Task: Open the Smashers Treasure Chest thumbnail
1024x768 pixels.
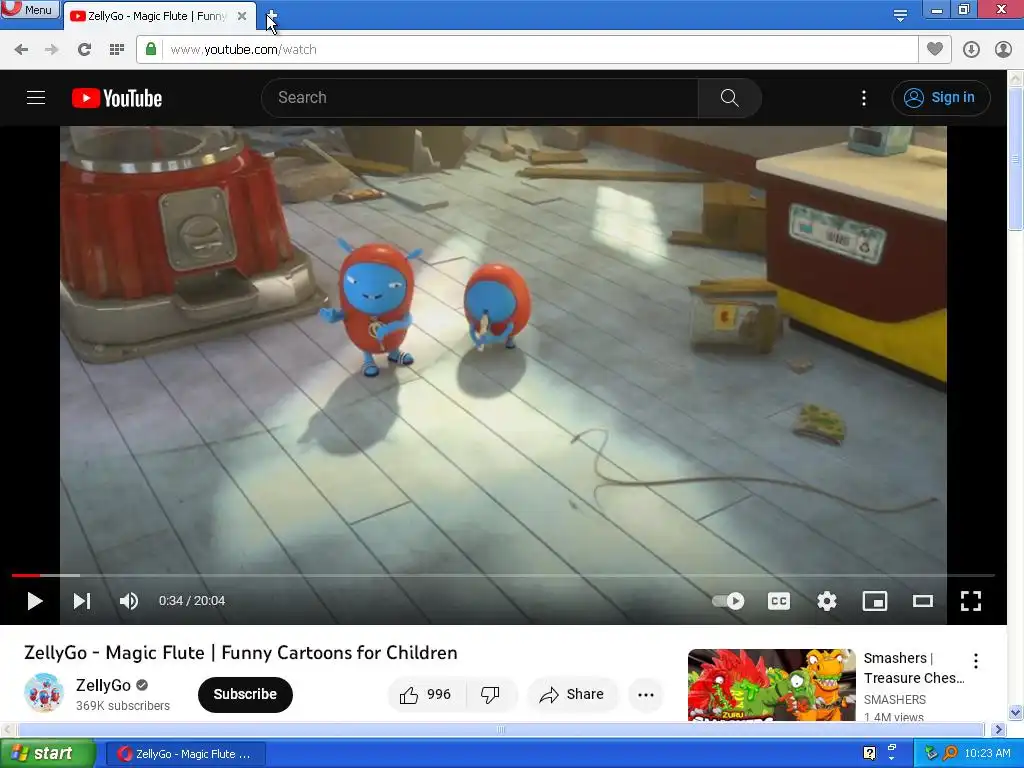Action: pyautogui.click(x=771, y=684)
